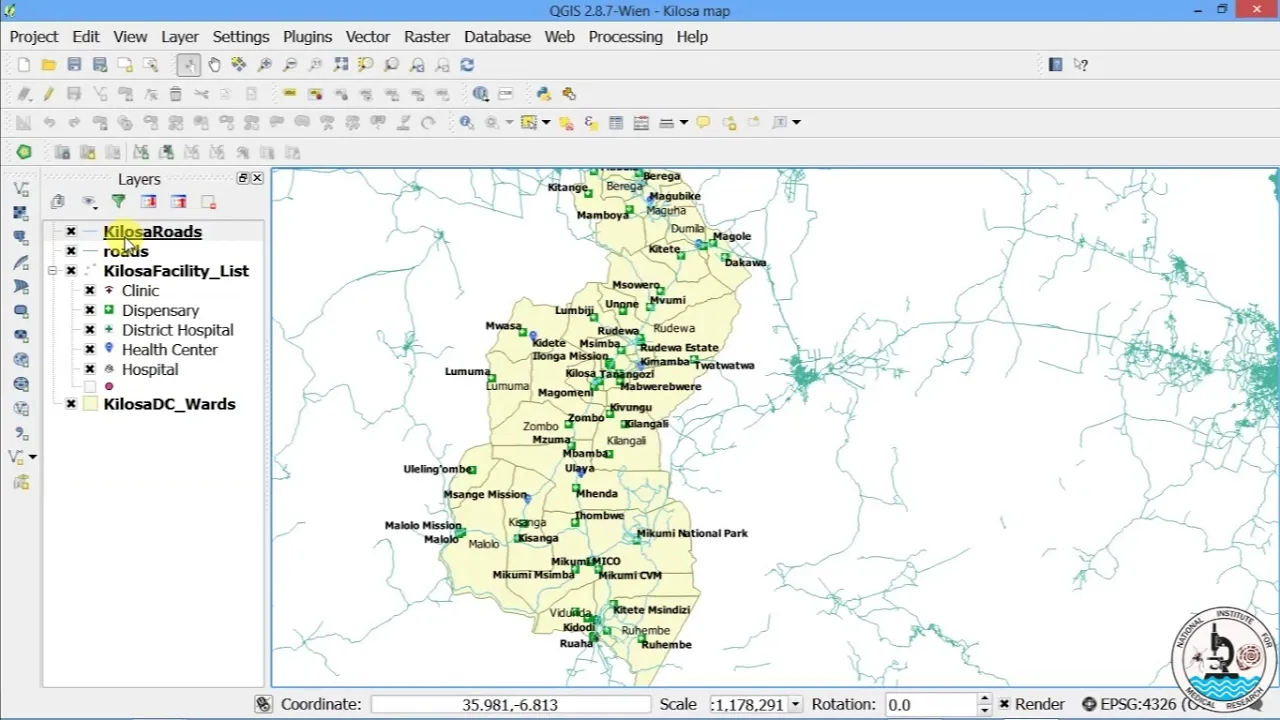
Task: Check the unlabeled purple dot category
Action: (90, 386)
